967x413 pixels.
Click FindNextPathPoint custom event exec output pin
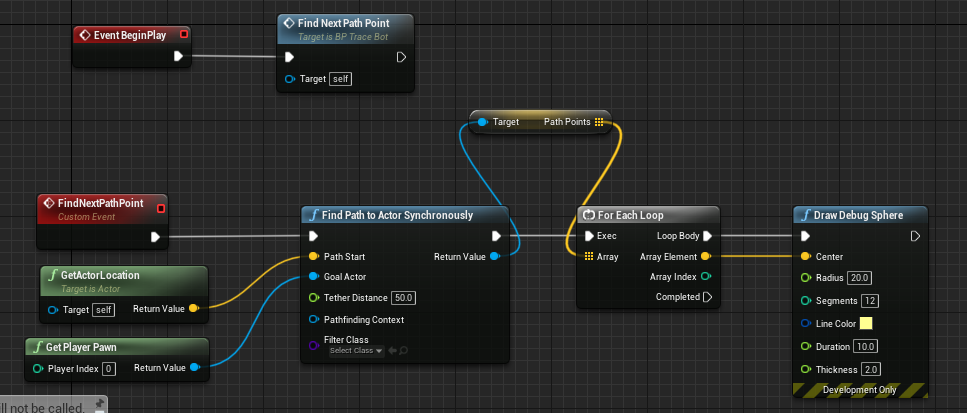point(155,237)
